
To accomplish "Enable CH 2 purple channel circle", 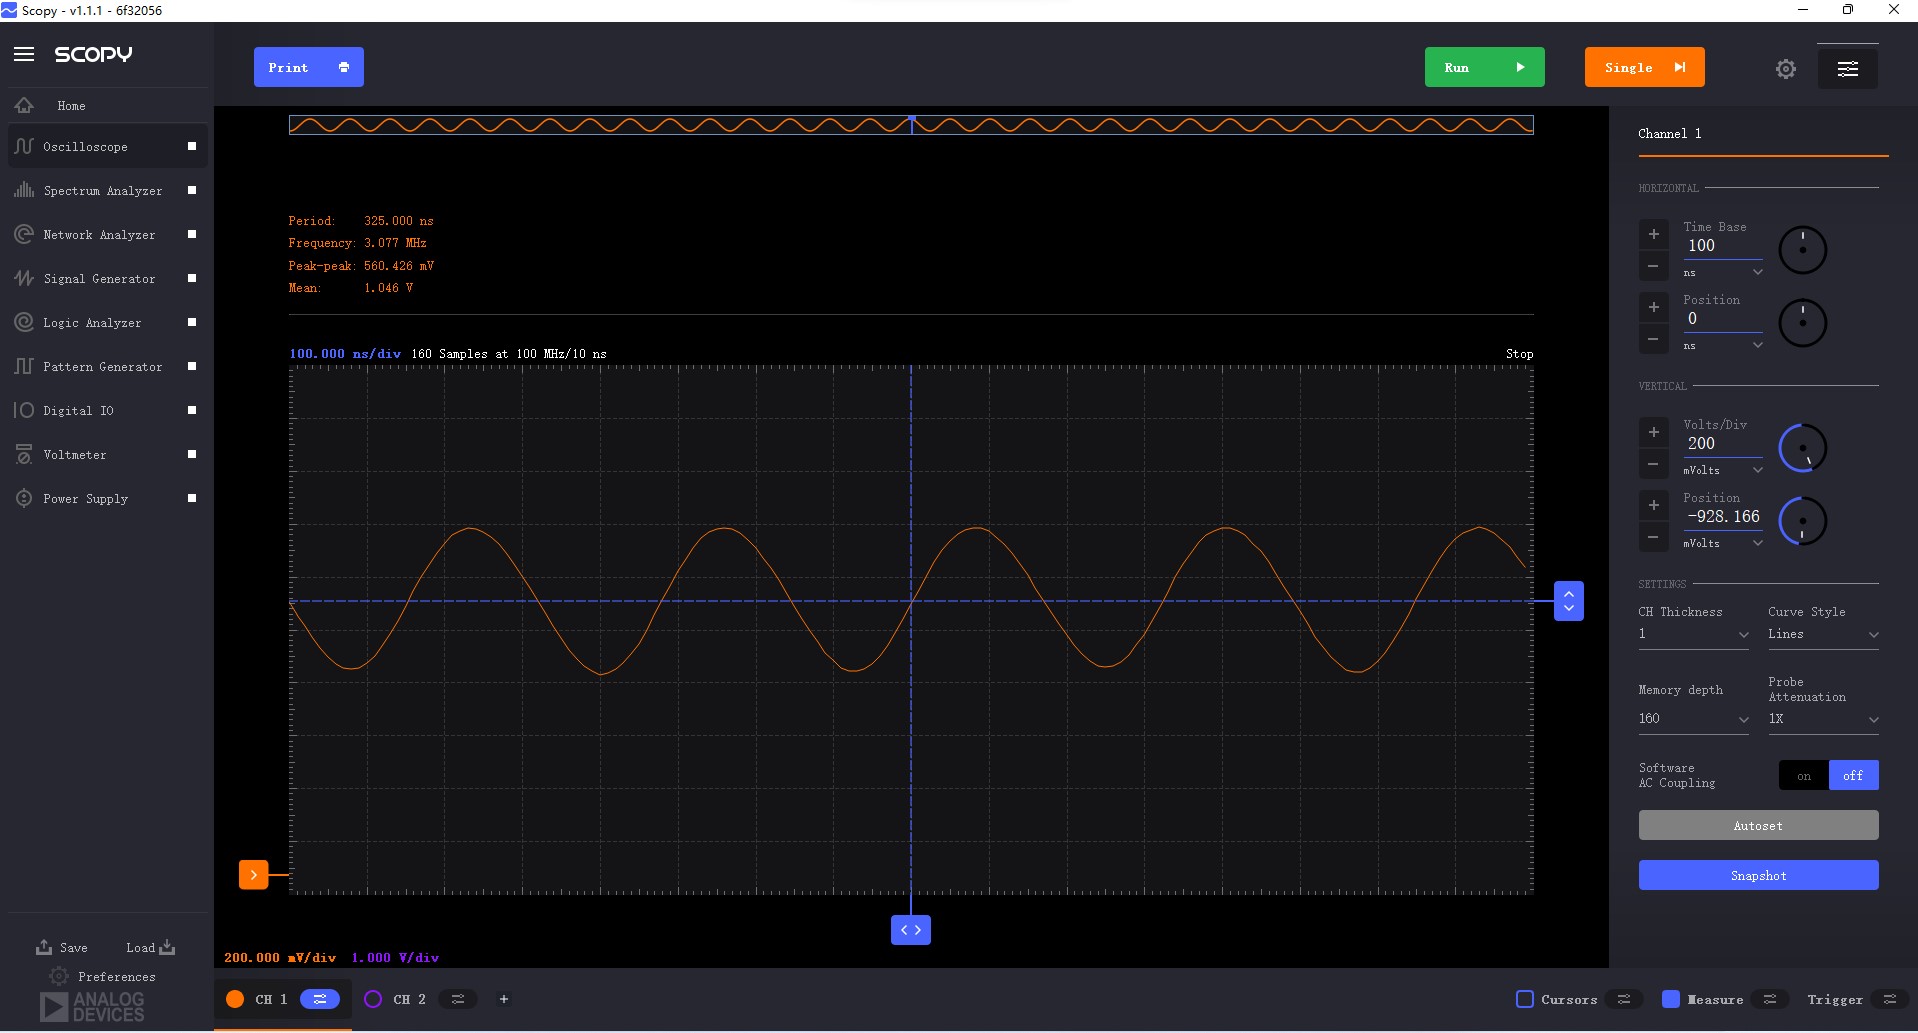I will click(x=373, y=999).
